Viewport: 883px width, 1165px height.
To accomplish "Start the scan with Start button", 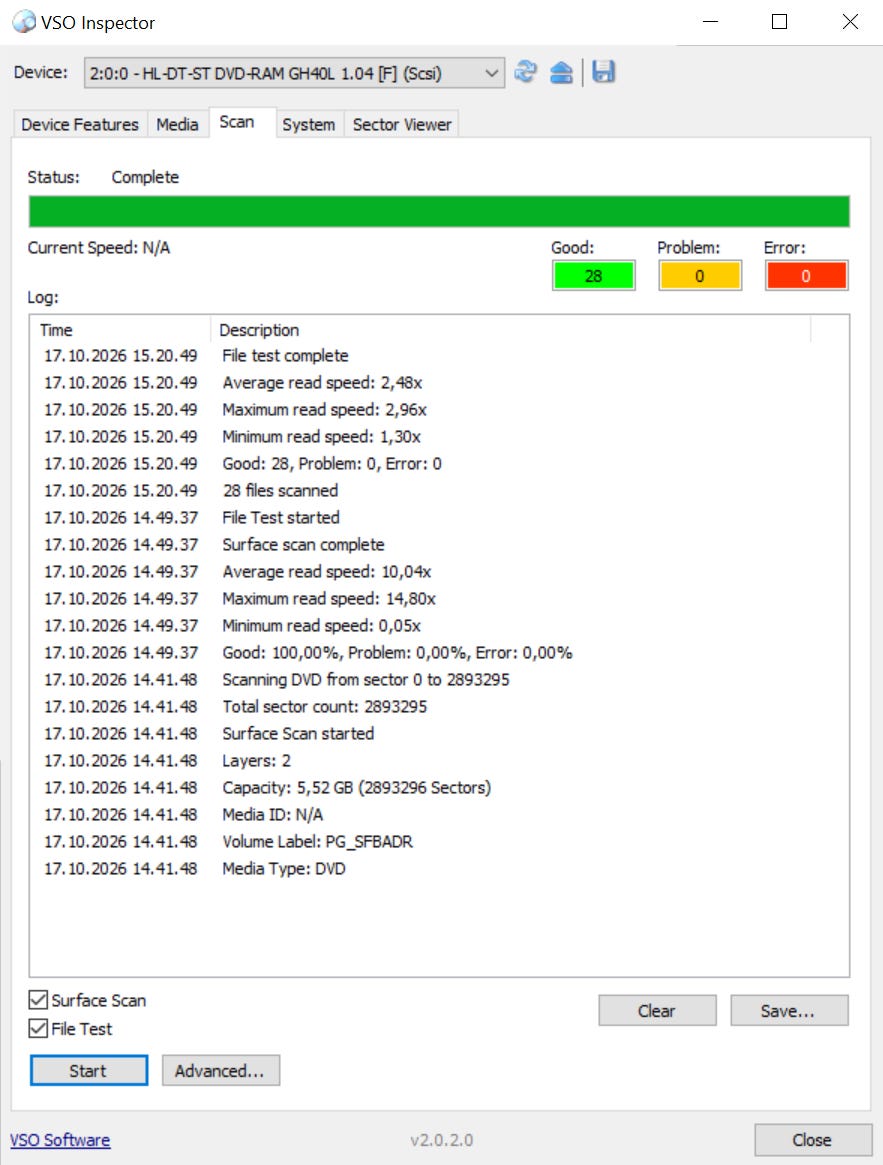I will tap(88, 1071).
